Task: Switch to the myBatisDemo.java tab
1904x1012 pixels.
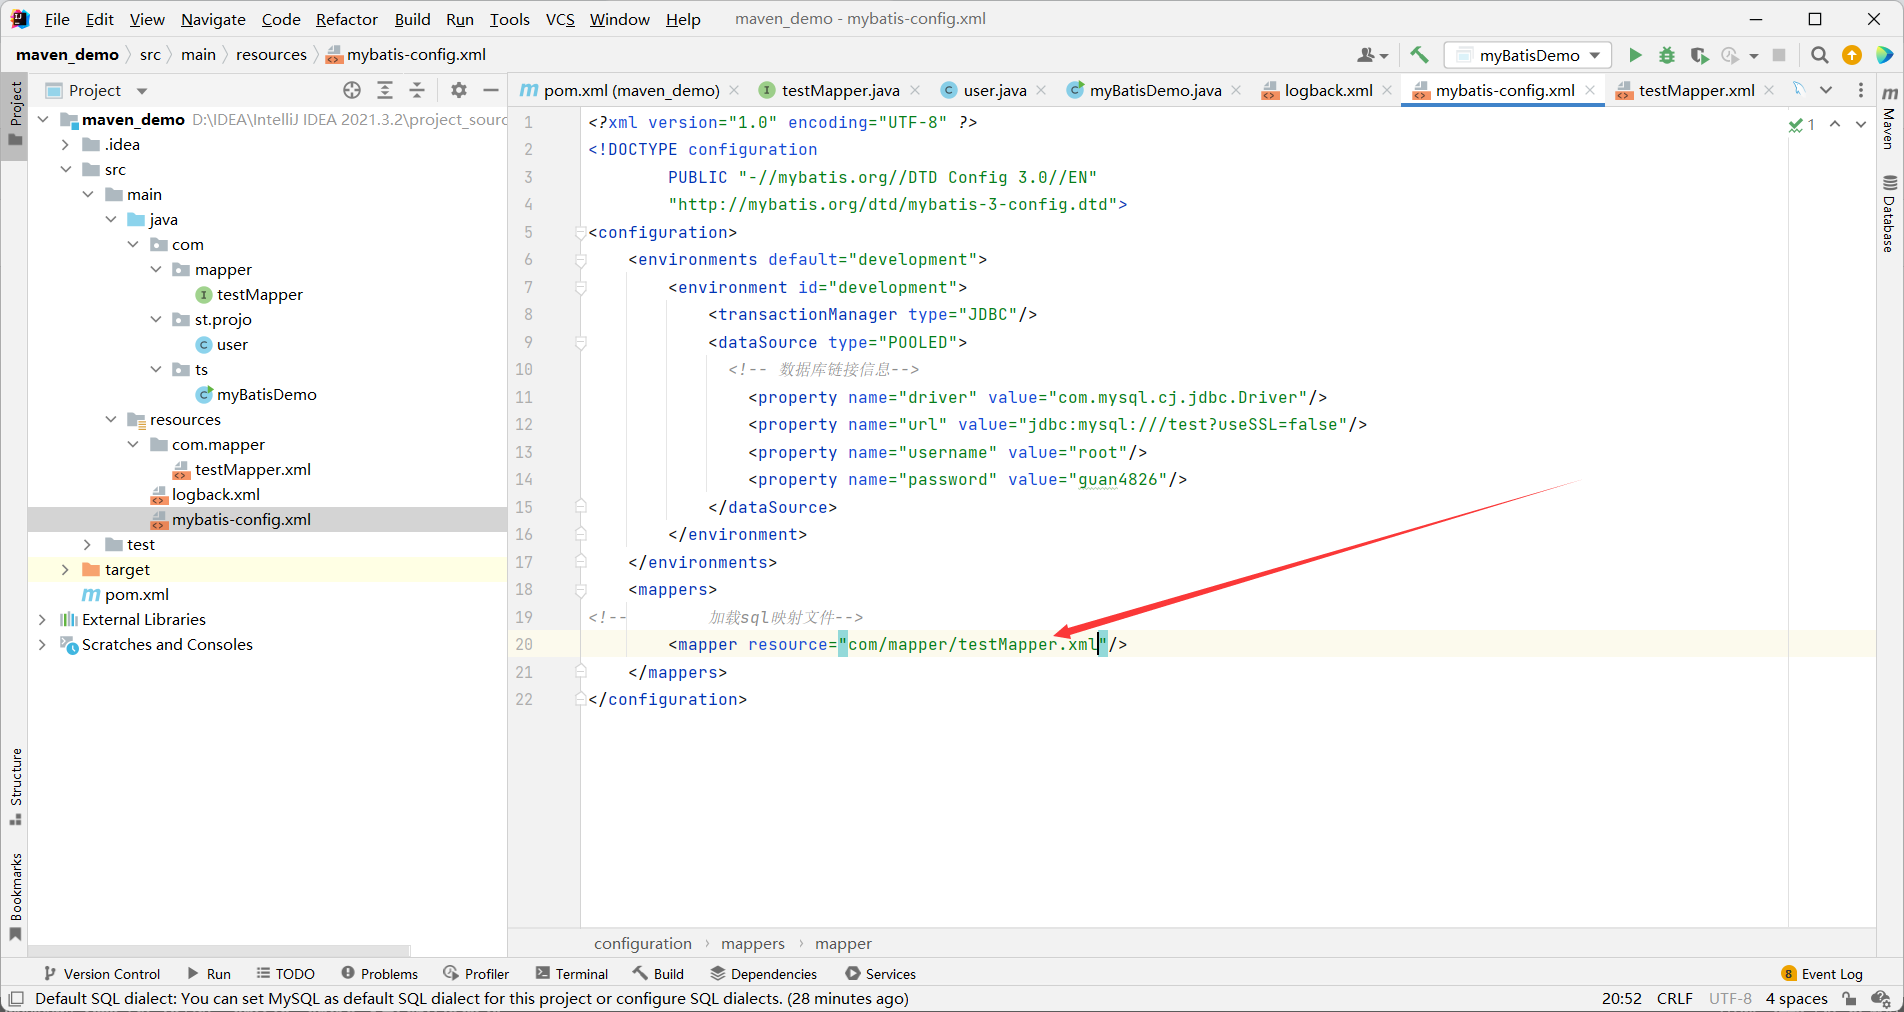Action: tap(1154, 90)
